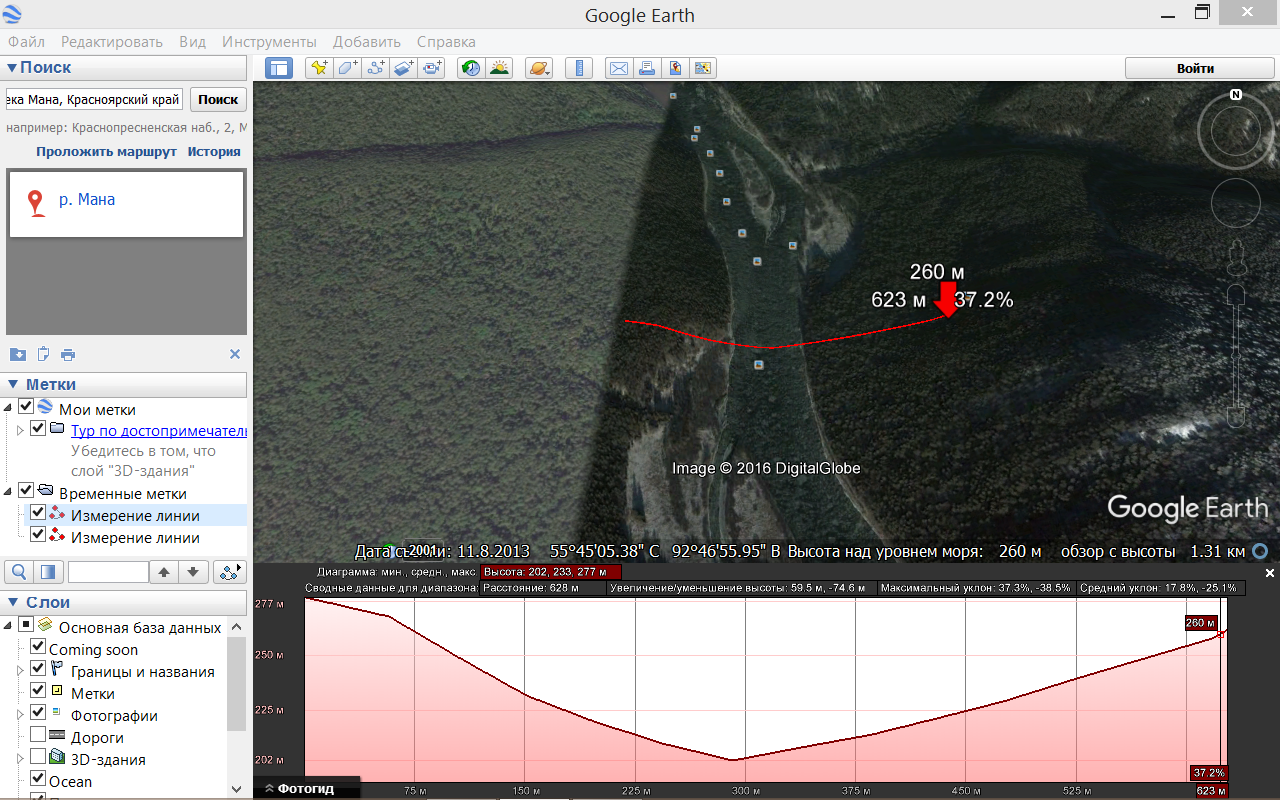Click the email envelope toolbar icon
Screen dimensions: 1280x800
[x=619, y=68]
